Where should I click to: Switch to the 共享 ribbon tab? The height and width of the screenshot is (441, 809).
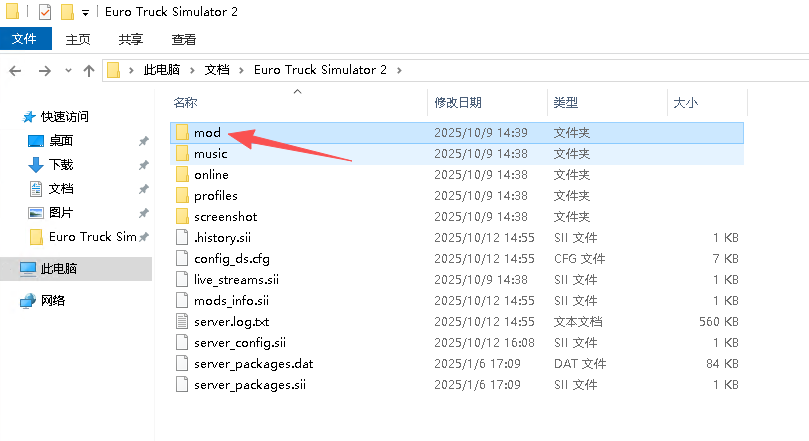pos(130,39)
